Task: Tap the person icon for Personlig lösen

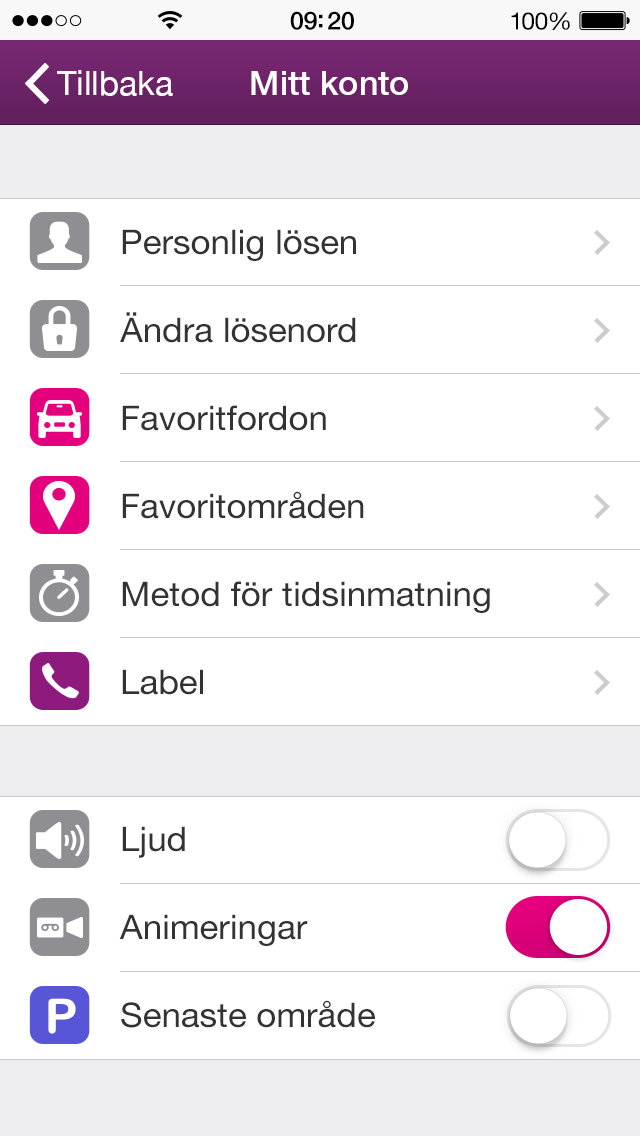Action: click(60, 242)
